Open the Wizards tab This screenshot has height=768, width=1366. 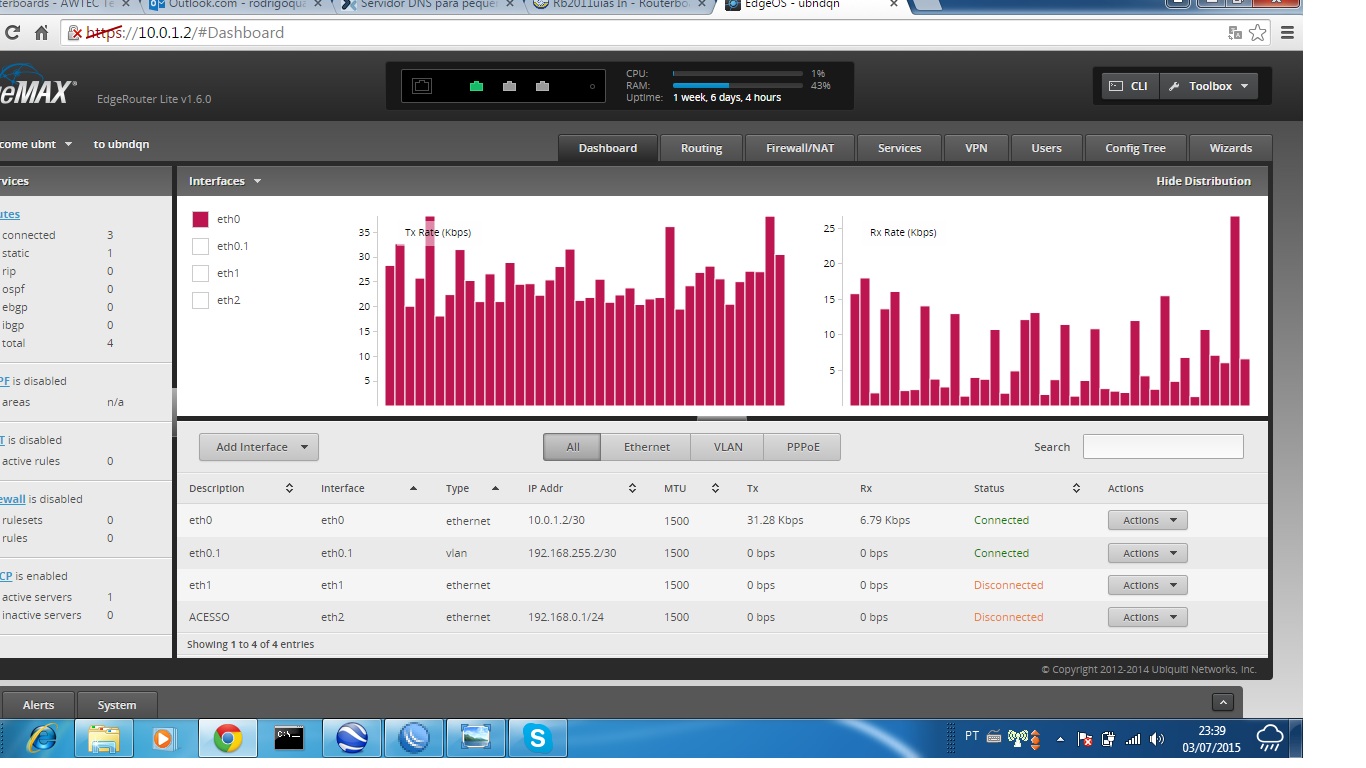point(1230,148)
